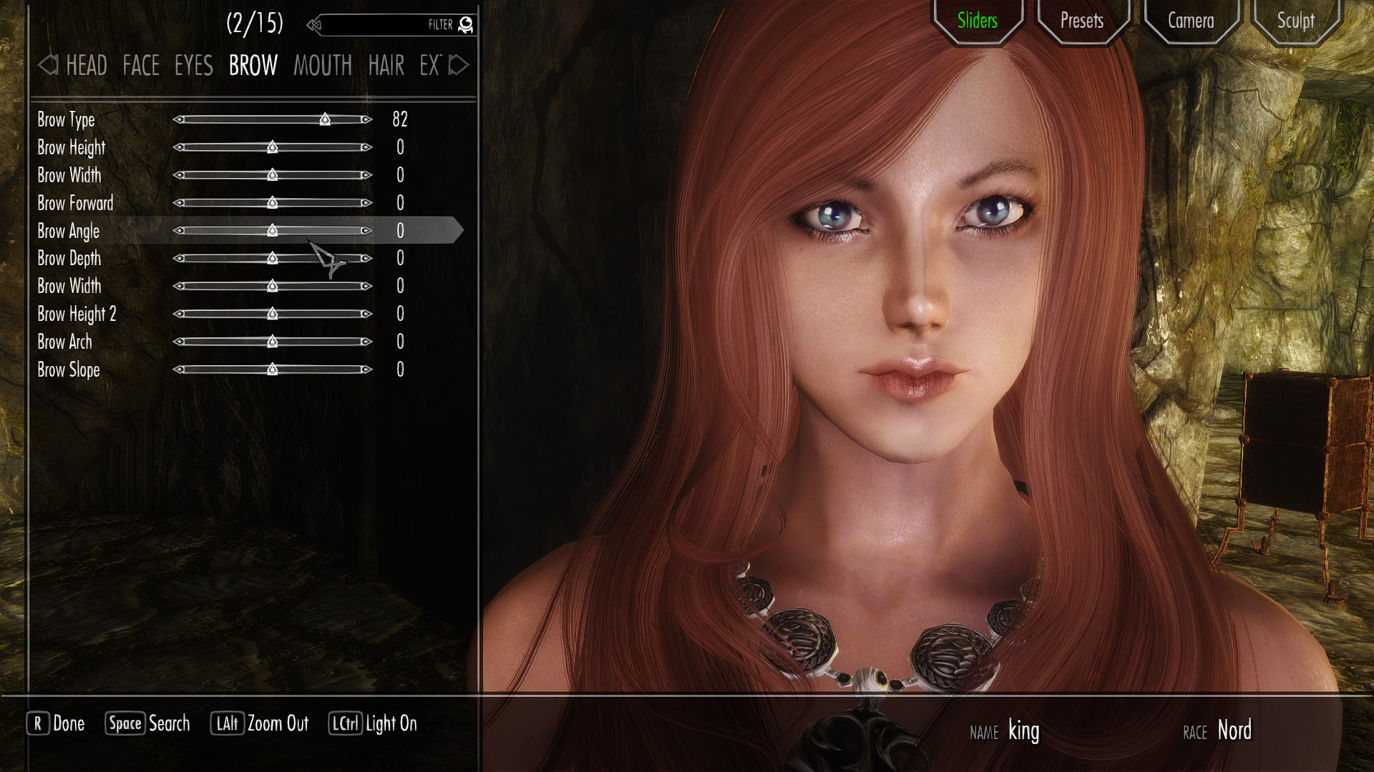Click the Brow Type slider handle
Screen dimensions: 1374x772
(325, 120)
